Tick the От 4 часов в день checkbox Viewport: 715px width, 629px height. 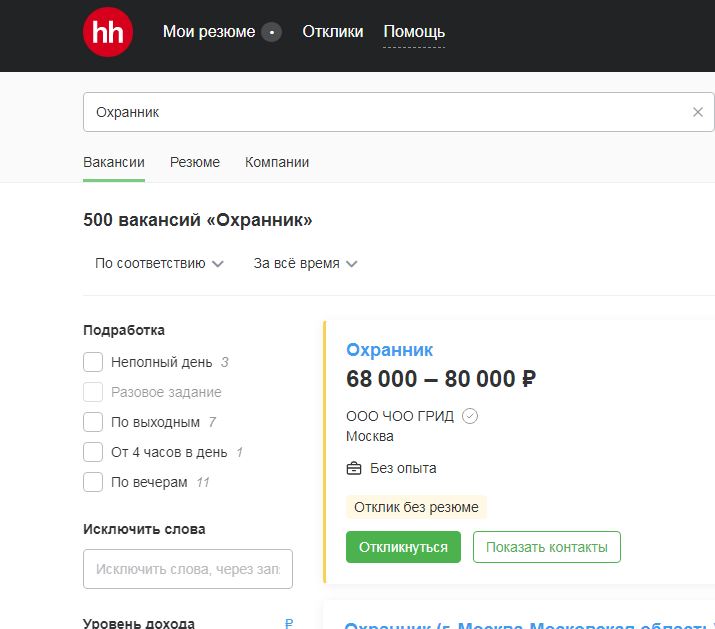point(93,452)
